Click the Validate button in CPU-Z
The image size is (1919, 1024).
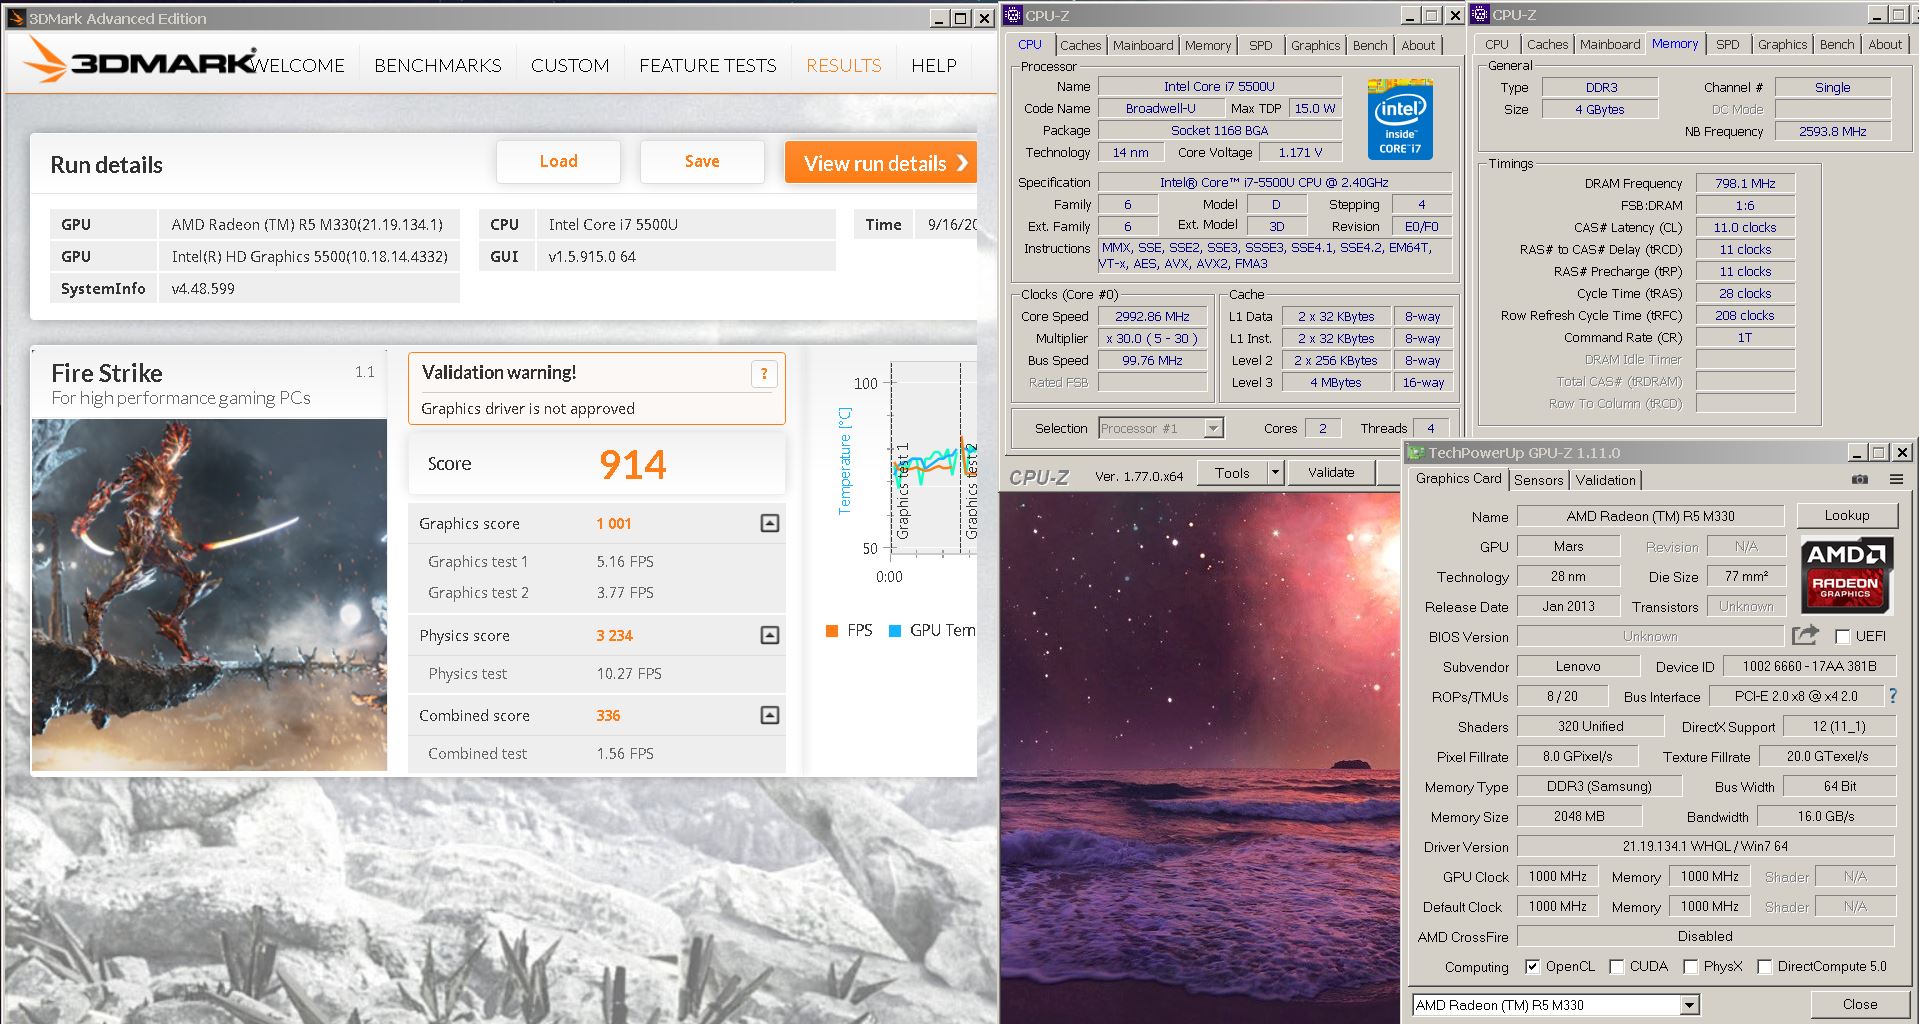pos(1331,472)
